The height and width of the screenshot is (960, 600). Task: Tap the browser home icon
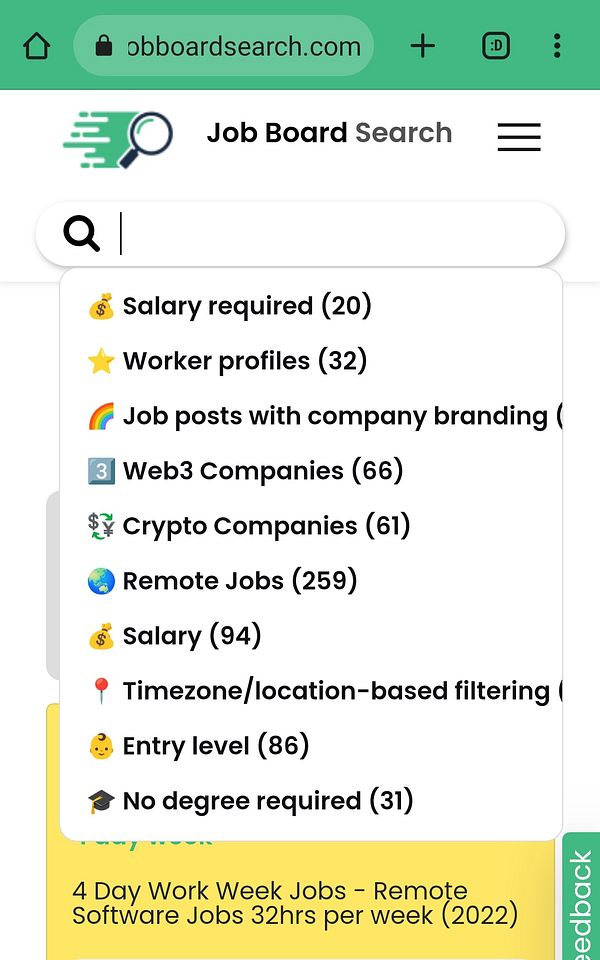click(36, 46)
